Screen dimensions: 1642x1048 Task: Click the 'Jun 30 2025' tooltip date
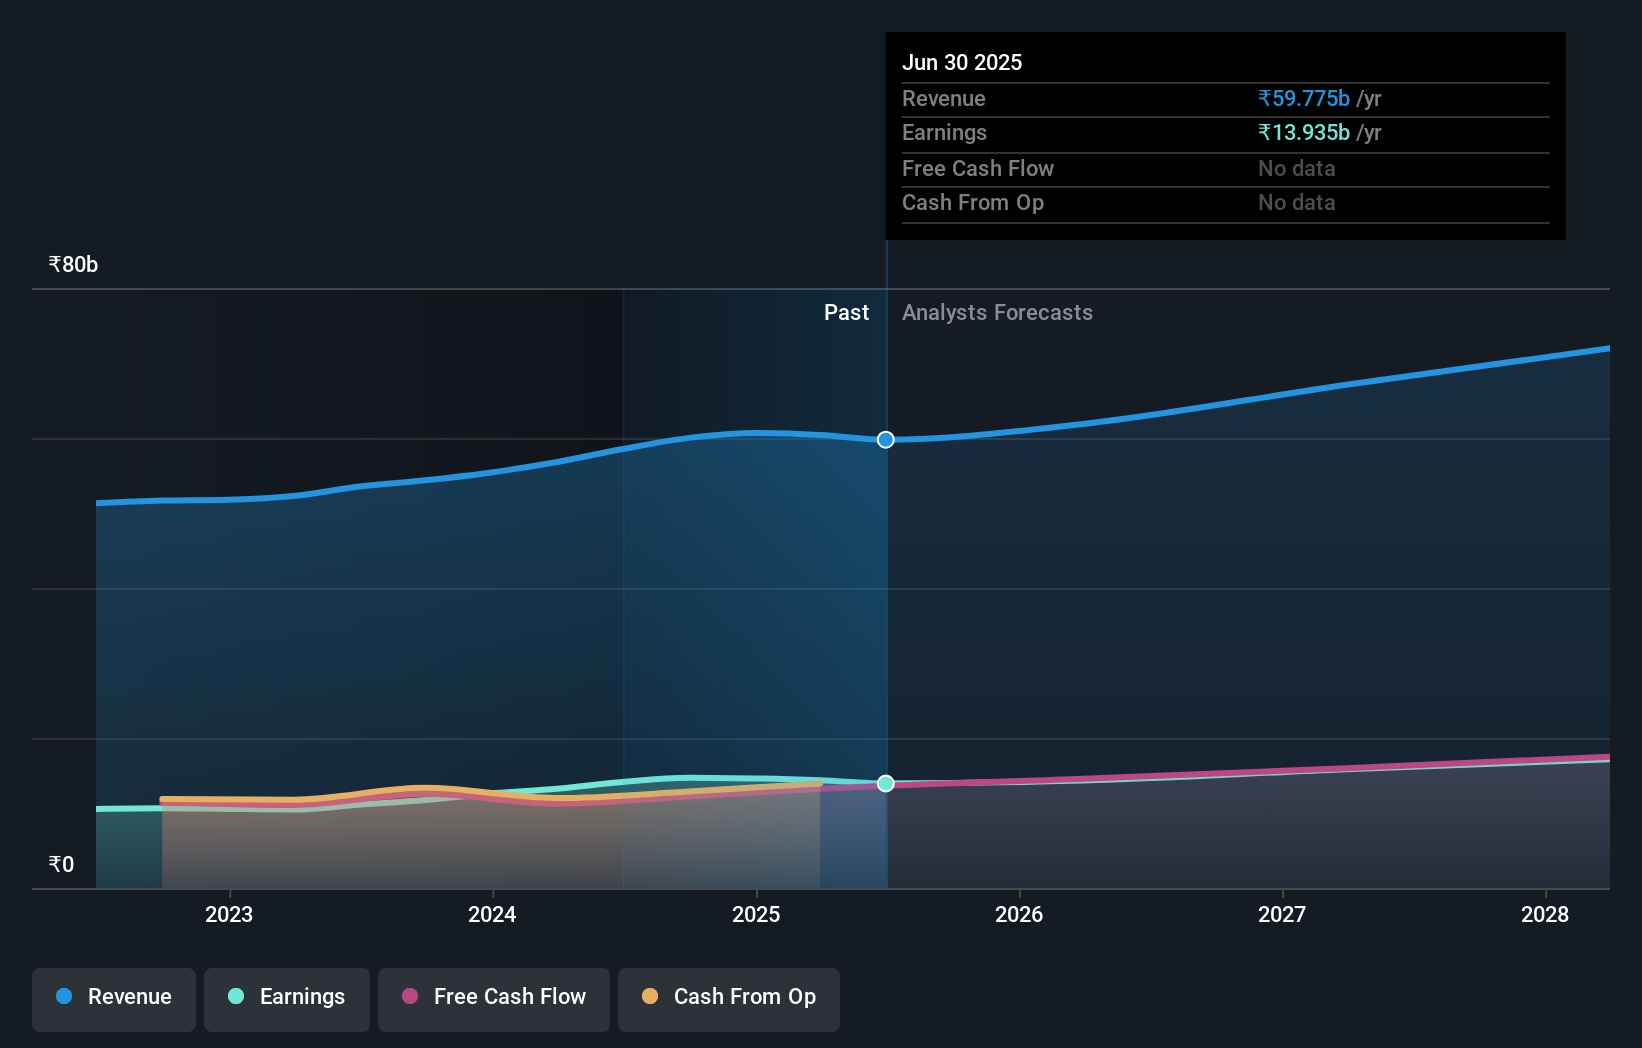click(x=962, y=63)
